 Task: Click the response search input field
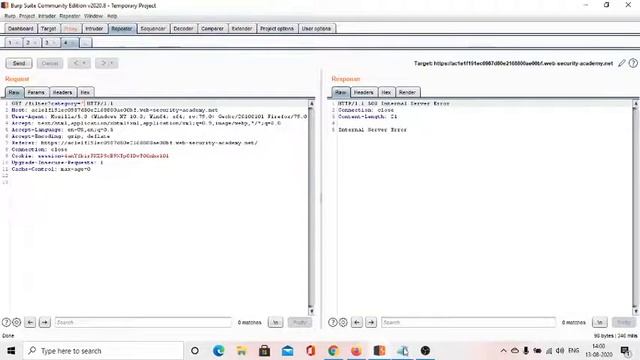point(468,322)
